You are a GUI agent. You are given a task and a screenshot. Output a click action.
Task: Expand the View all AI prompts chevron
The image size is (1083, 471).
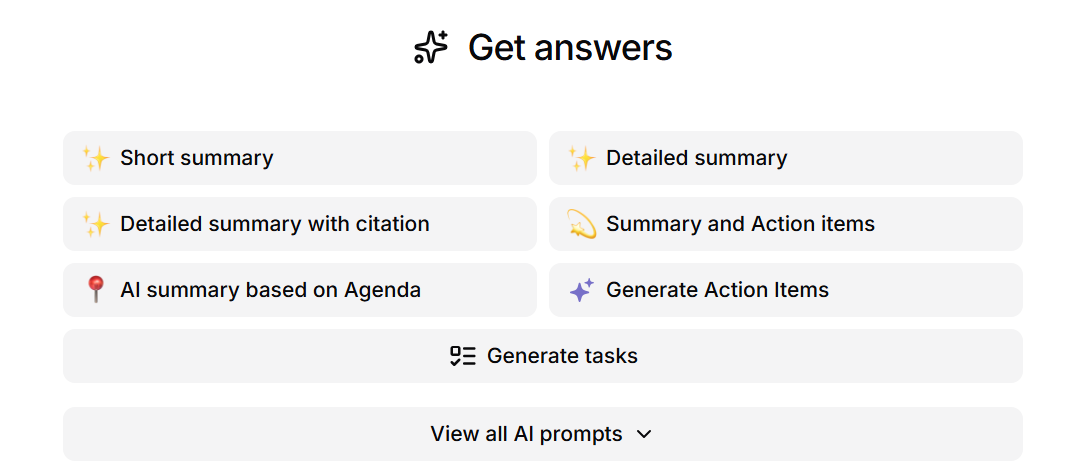coord(644,434)
